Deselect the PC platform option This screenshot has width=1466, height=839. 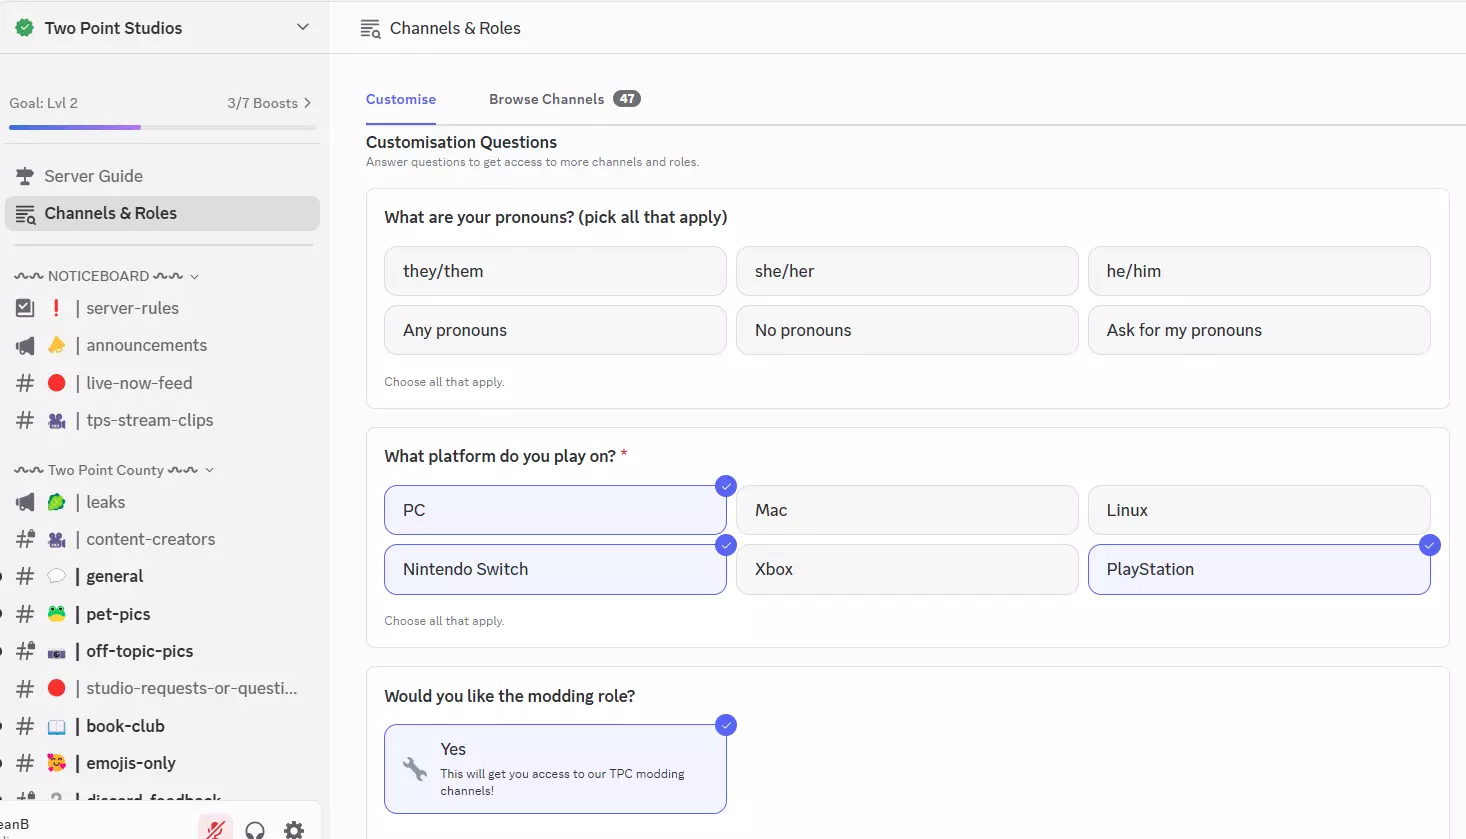click(x=555, y=510)
